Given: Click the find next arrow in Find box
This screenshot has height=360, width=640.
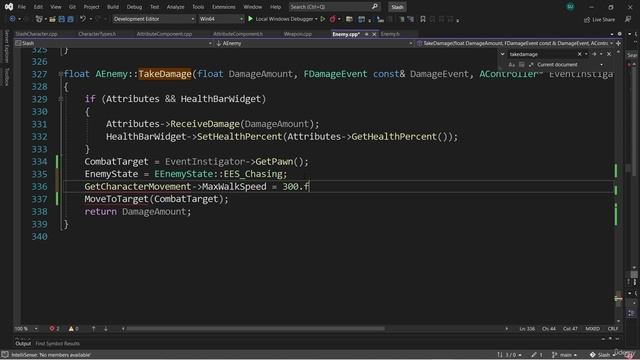Looking at the screenshot, I should pyautogui.click(x=594, y=54).
